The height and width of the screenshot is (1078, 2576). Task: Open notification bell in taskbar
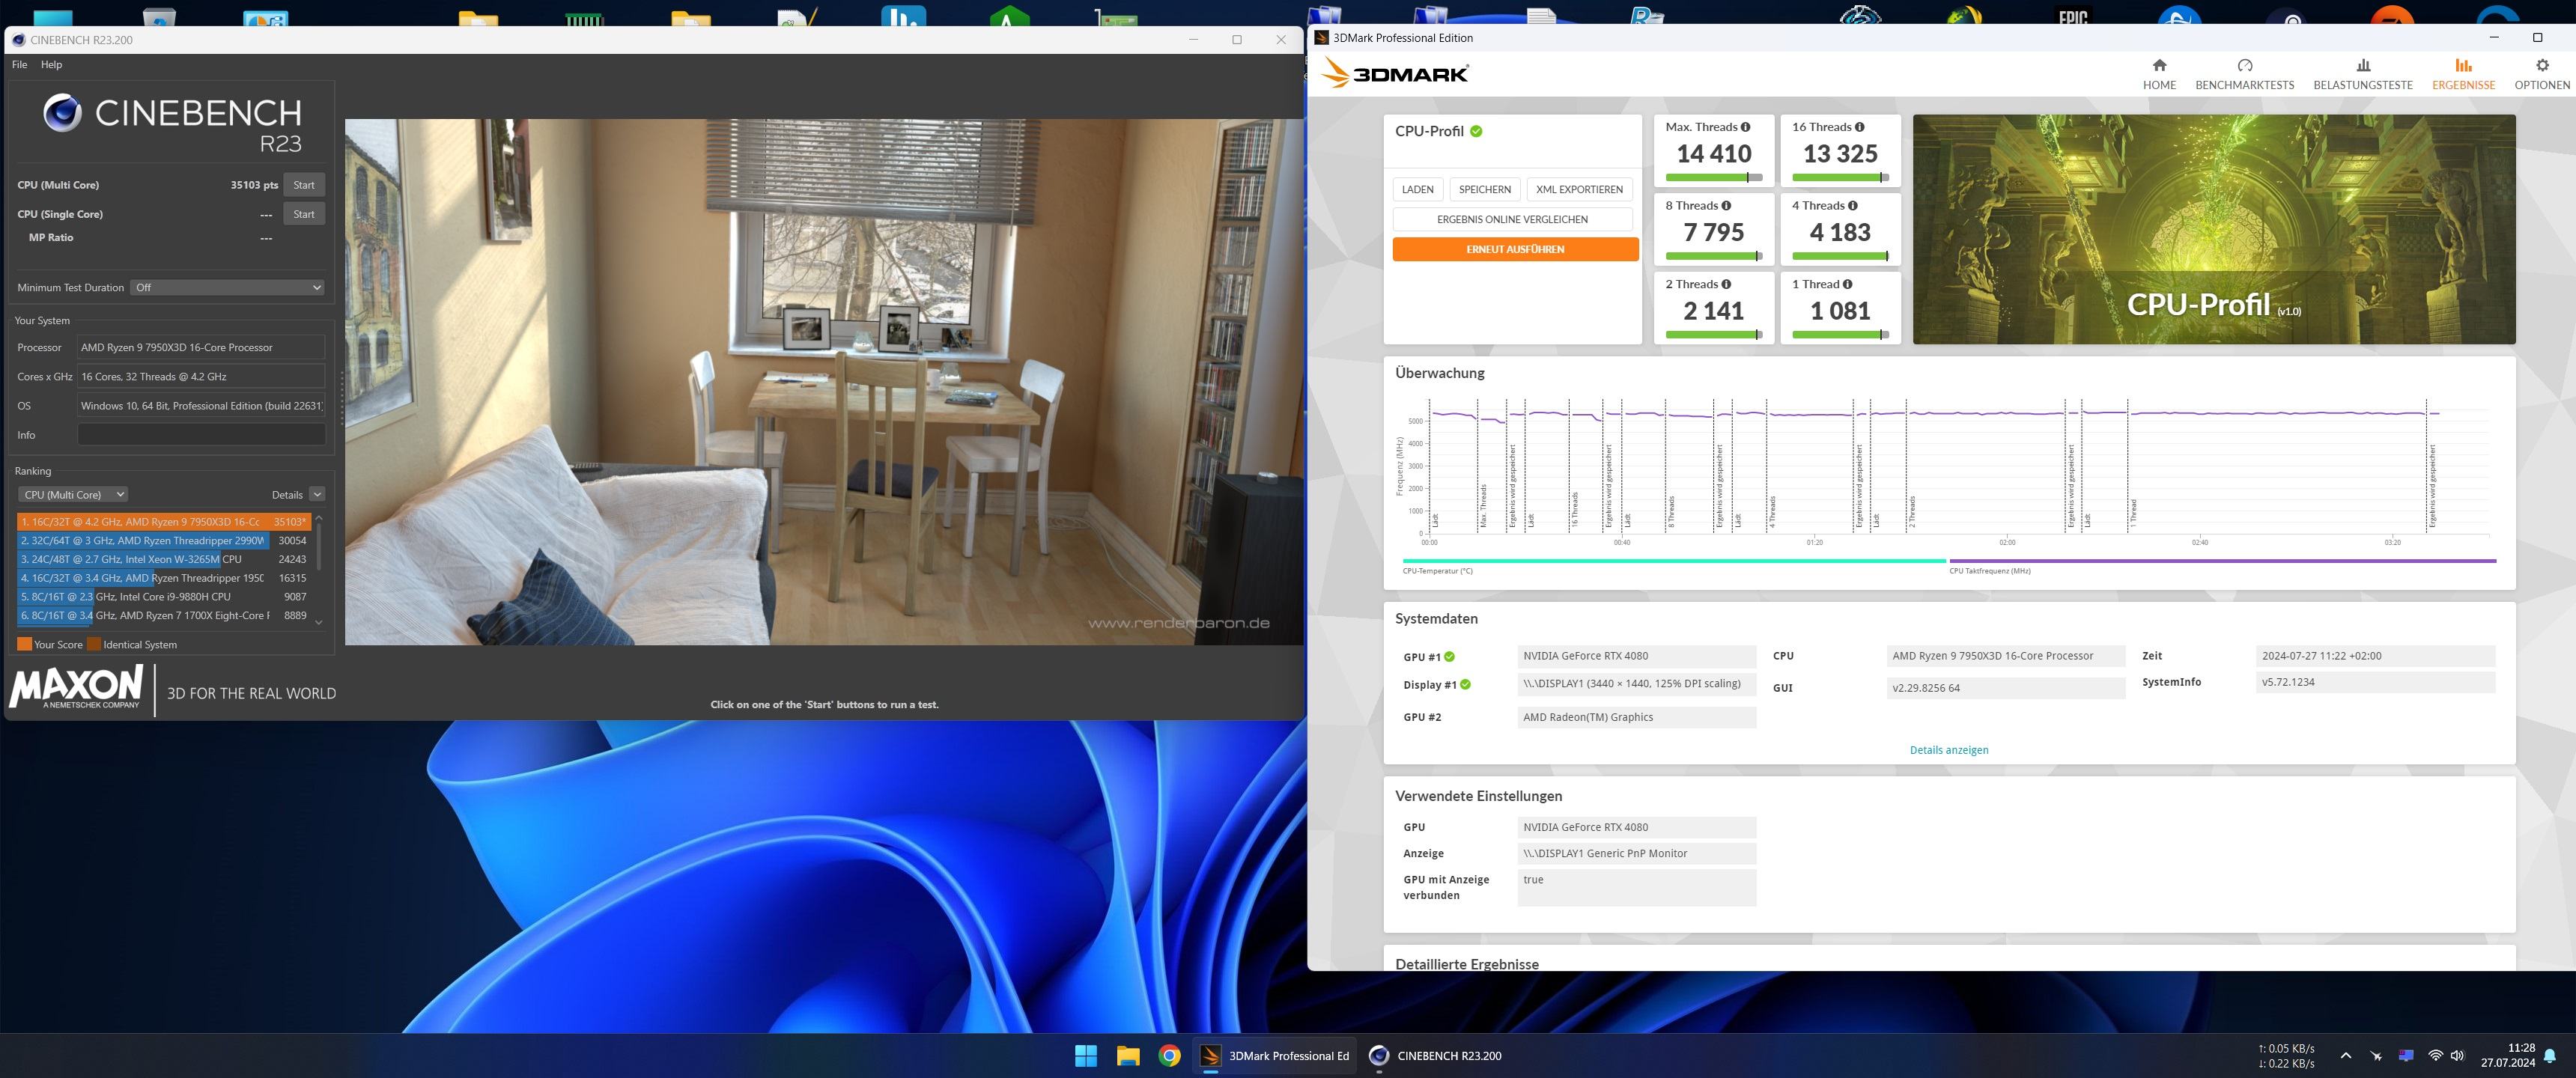tap(2550, 1056)
